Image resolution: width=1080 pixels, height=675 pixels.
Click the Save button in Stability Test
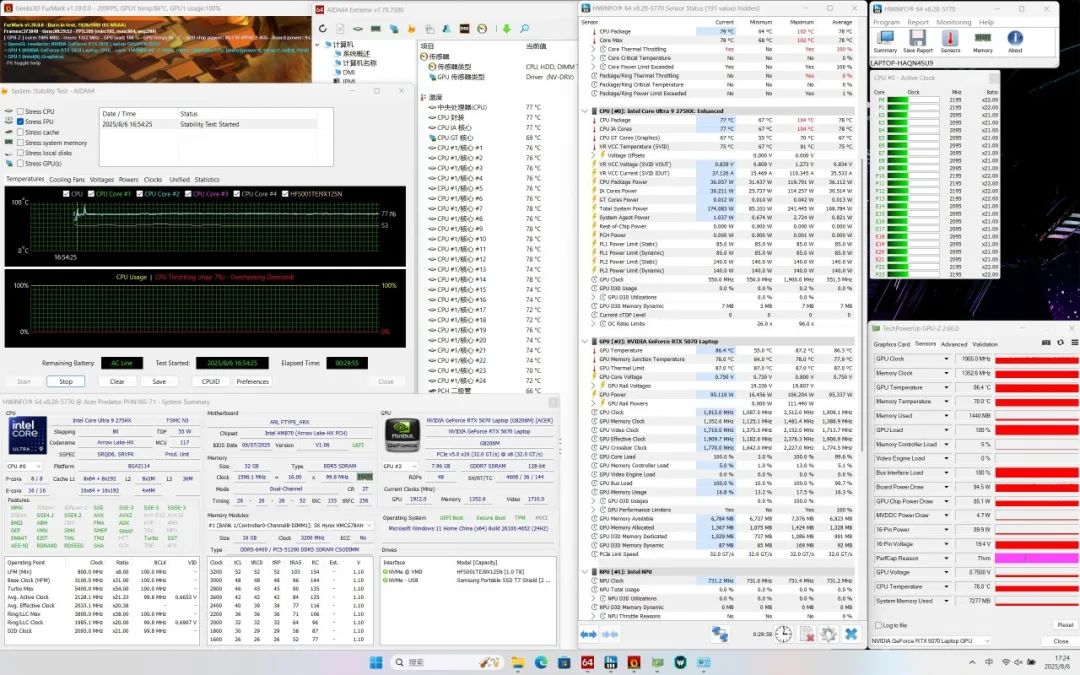point(159,382)
